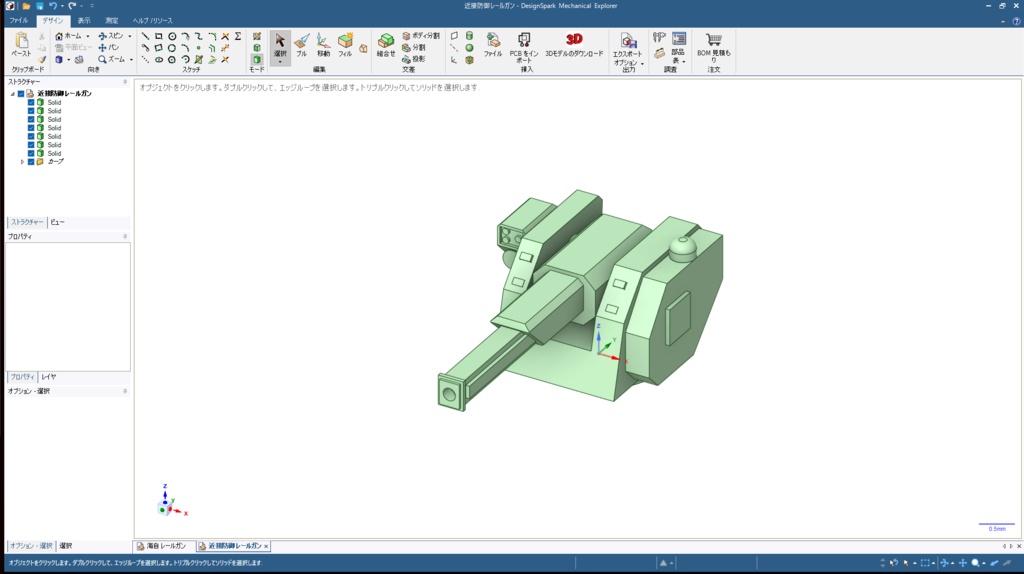This screenshot has width=1024, height=574.
Task: Toggle the カーブ visibility checkbox
Action: click(31, 162)
